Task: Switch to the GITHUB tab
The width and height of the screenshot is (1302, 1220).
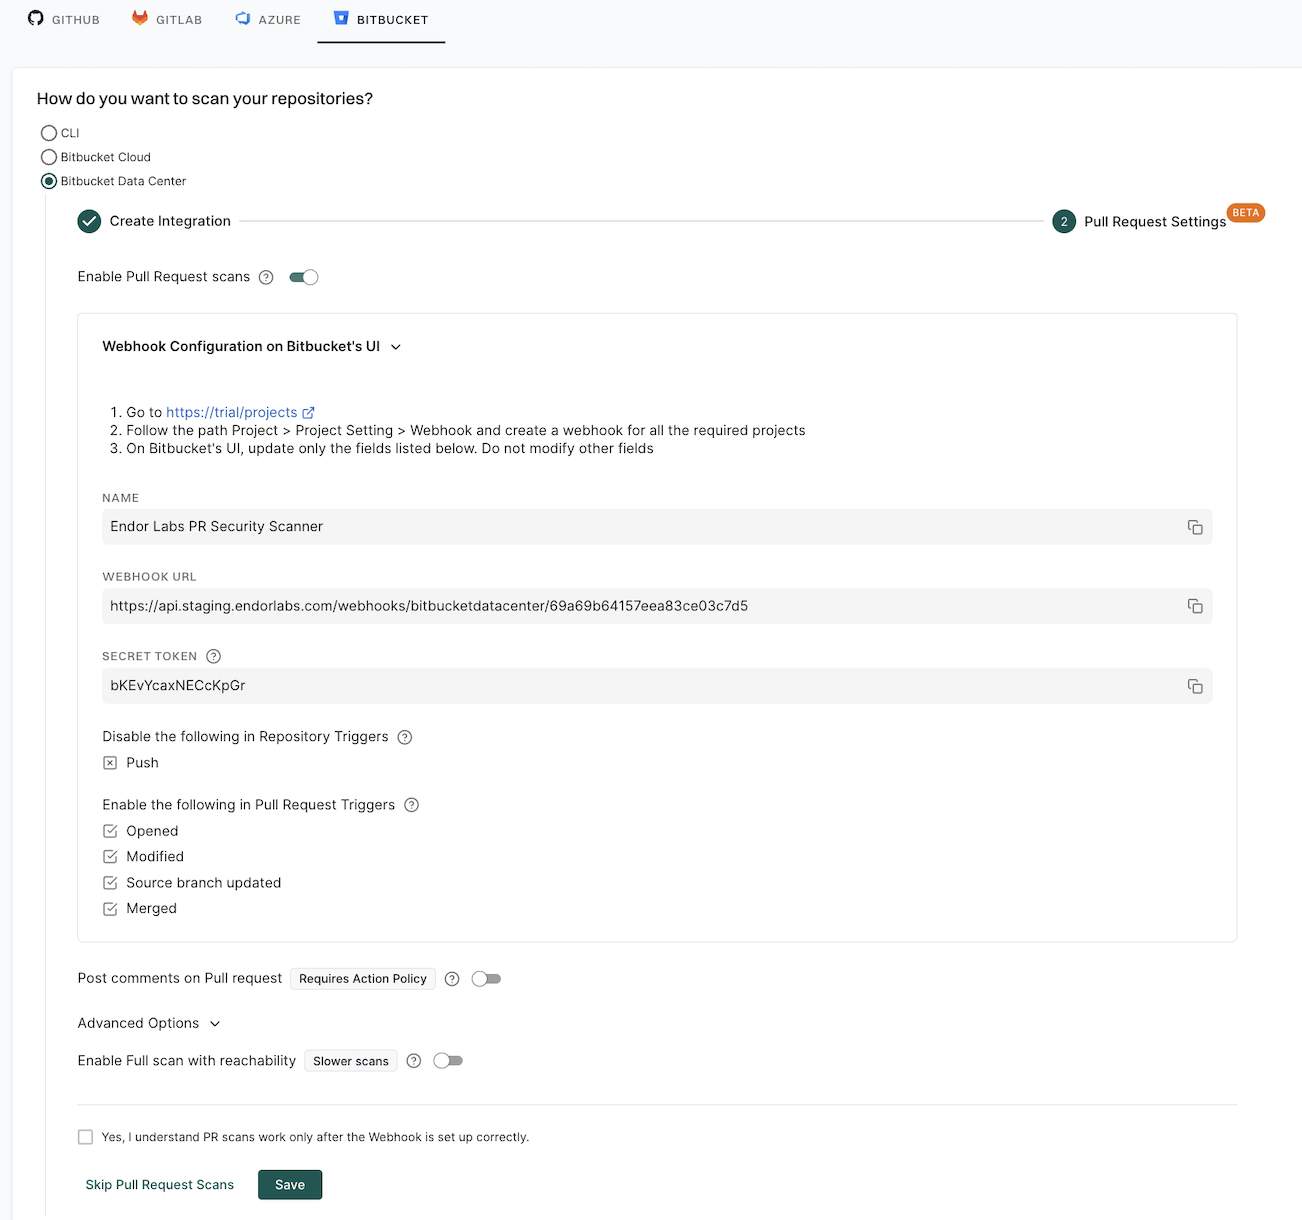Action: tap(63, 19)
